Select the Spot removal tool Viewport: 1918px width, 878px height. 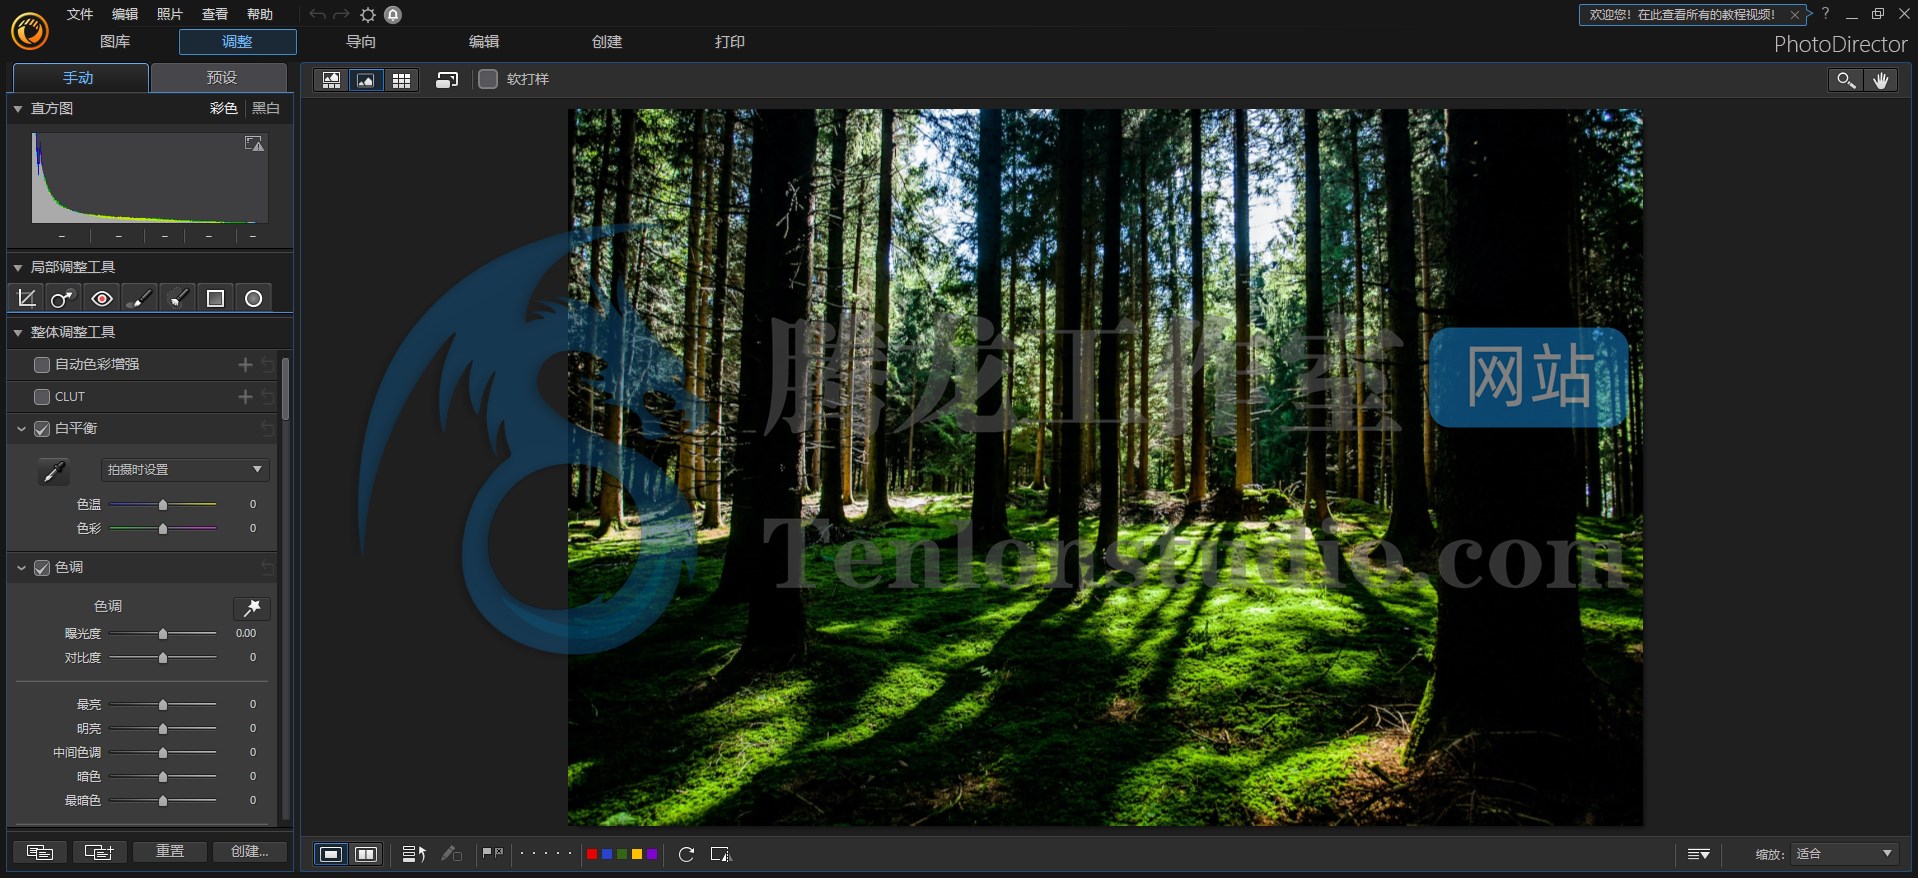(x=62, y=298)
